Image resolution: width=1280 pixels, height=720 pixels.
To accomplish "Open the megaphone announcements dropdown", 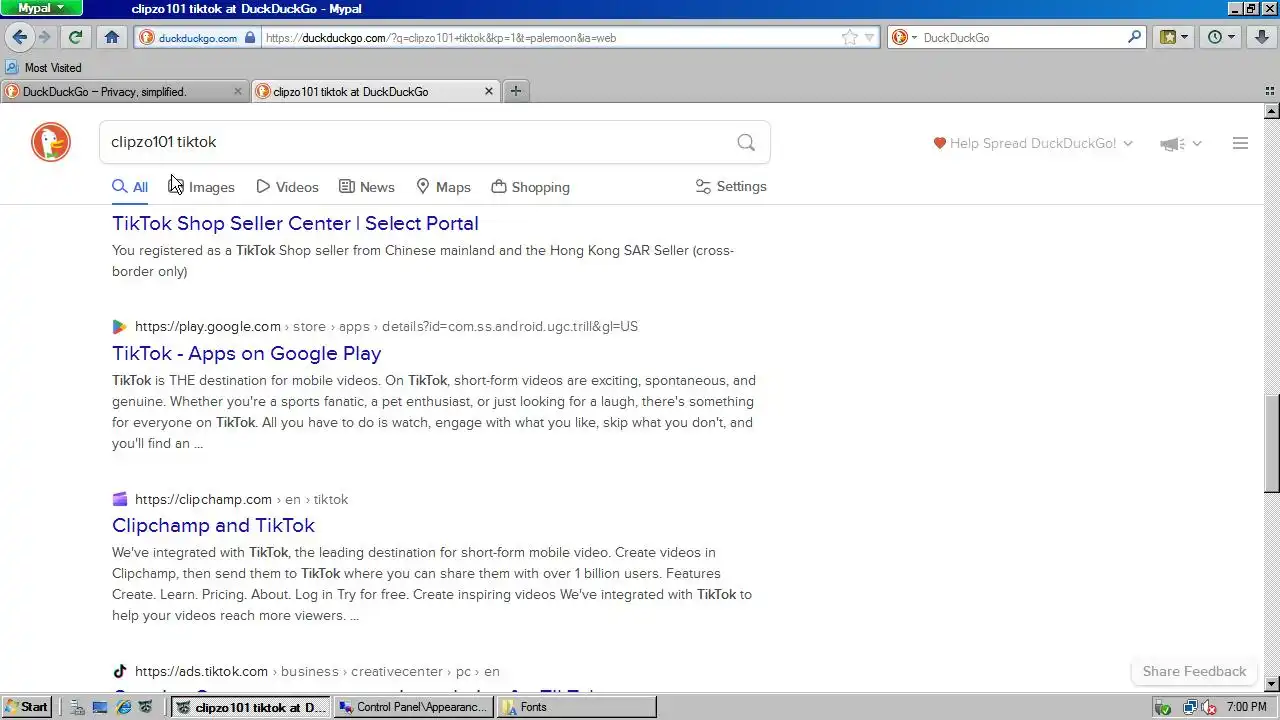I will (1180, 143).
